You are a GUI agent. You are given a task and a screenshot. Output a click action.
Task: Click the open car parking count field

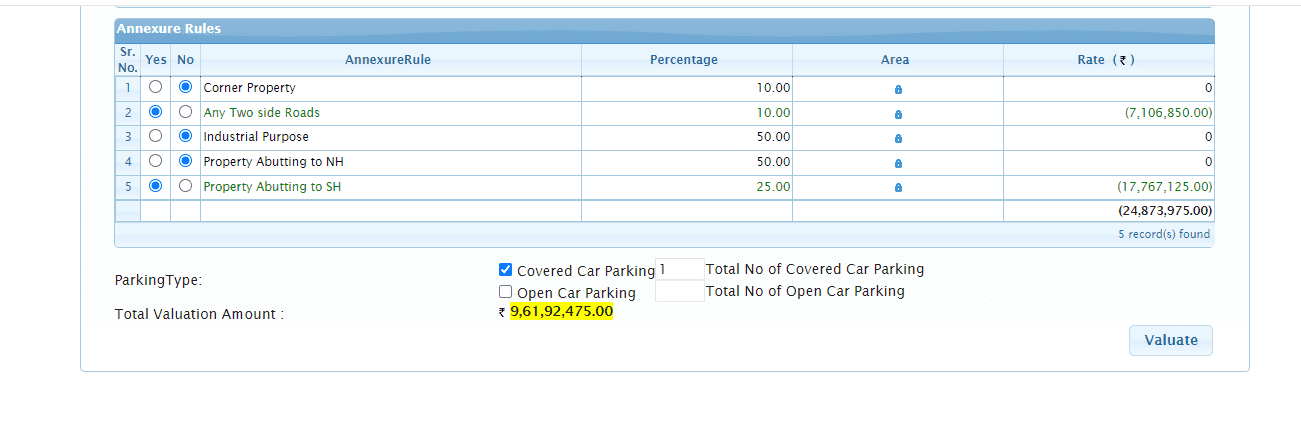679,291
